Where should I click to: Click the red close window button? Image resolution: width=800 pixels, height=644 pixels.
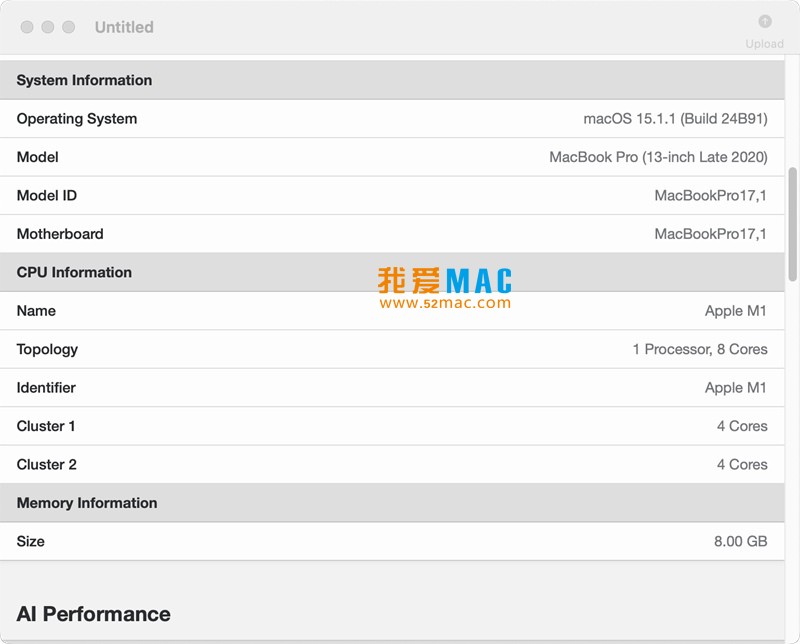pyautogui.click(x=27, y=27)
